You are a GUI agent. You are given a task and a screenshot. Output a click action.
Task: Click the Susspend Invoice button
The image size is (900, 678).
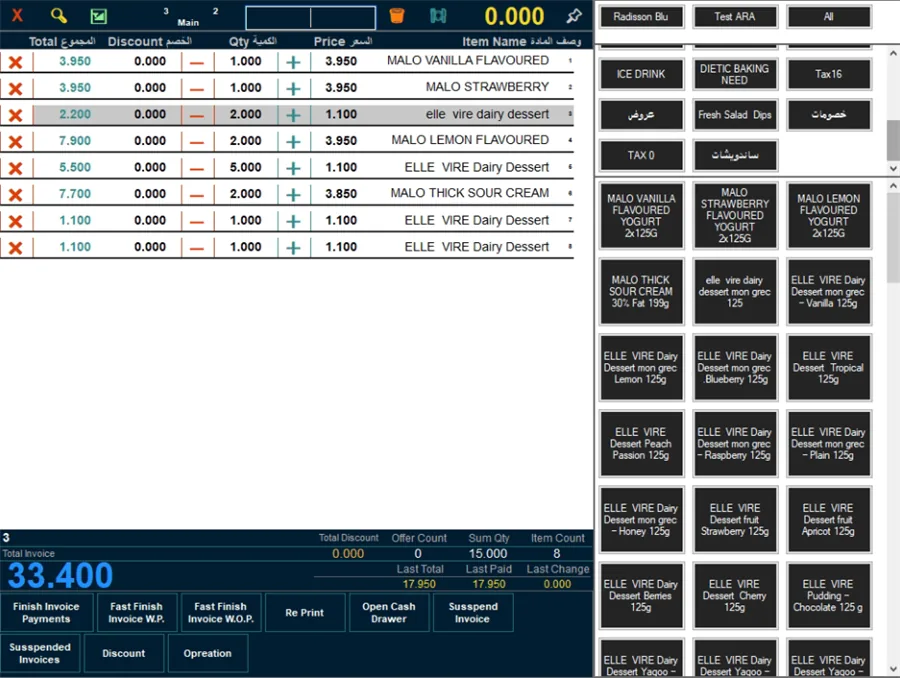[473, 613]
